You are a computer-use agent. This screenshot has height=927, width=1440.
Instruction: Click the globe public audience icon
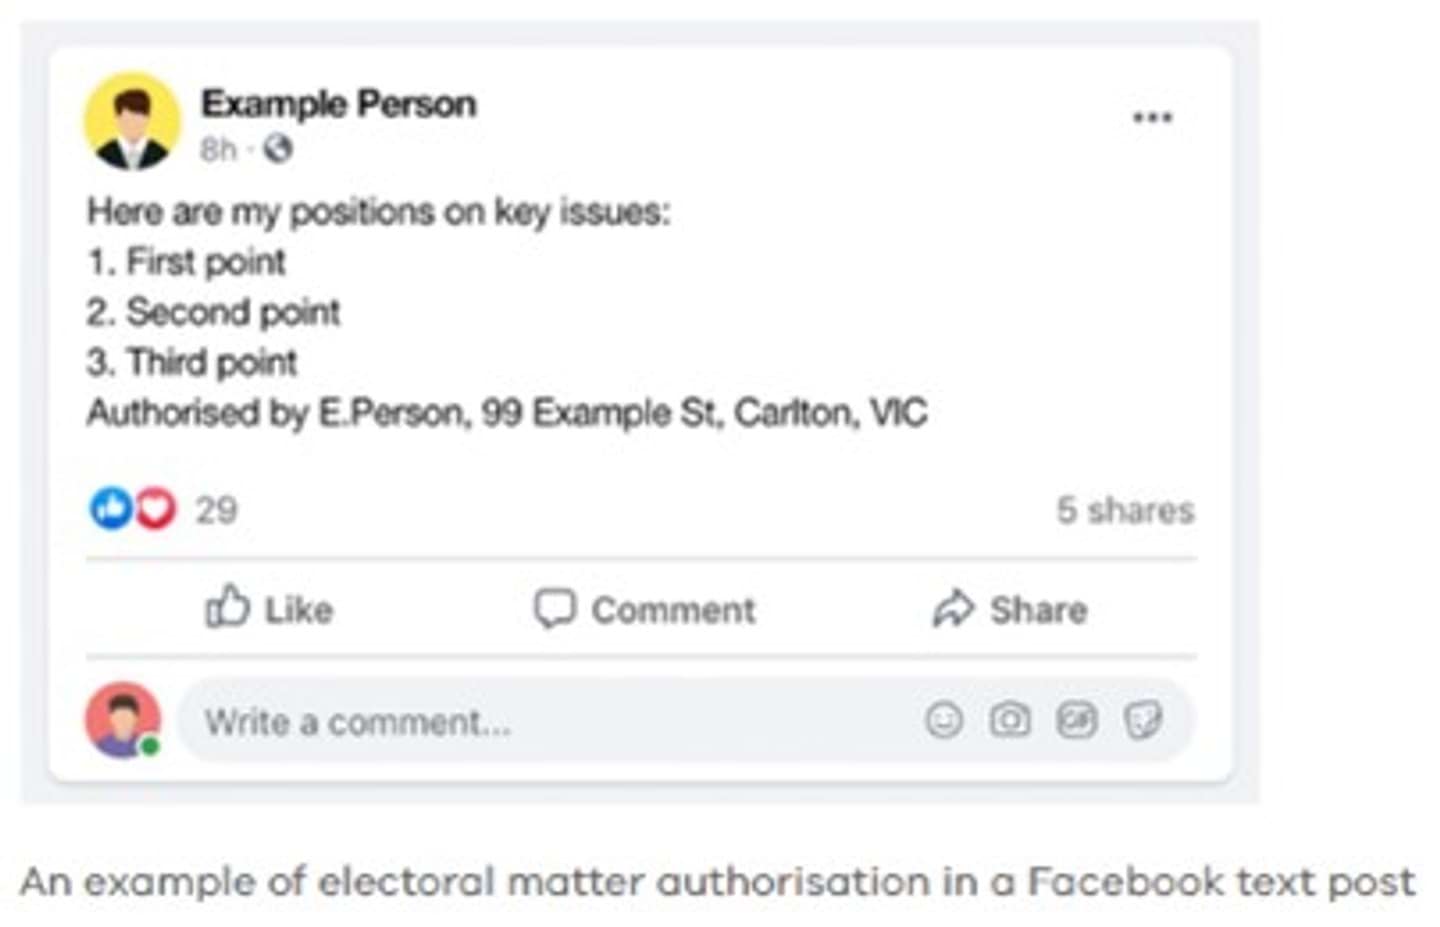tap(277, 149)
